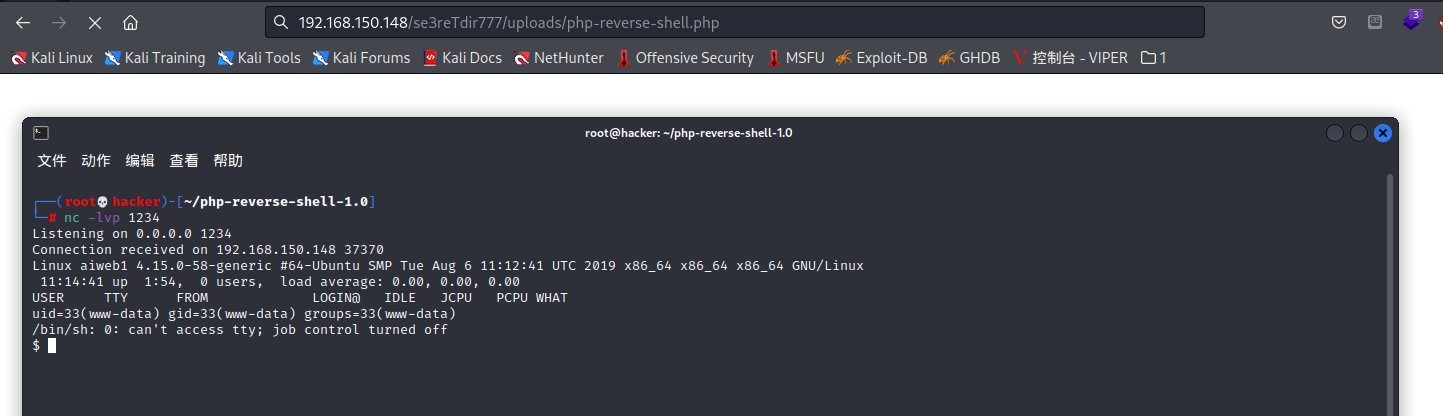Click the browser back arrow
1443x416 pixels.
point(23,22)
